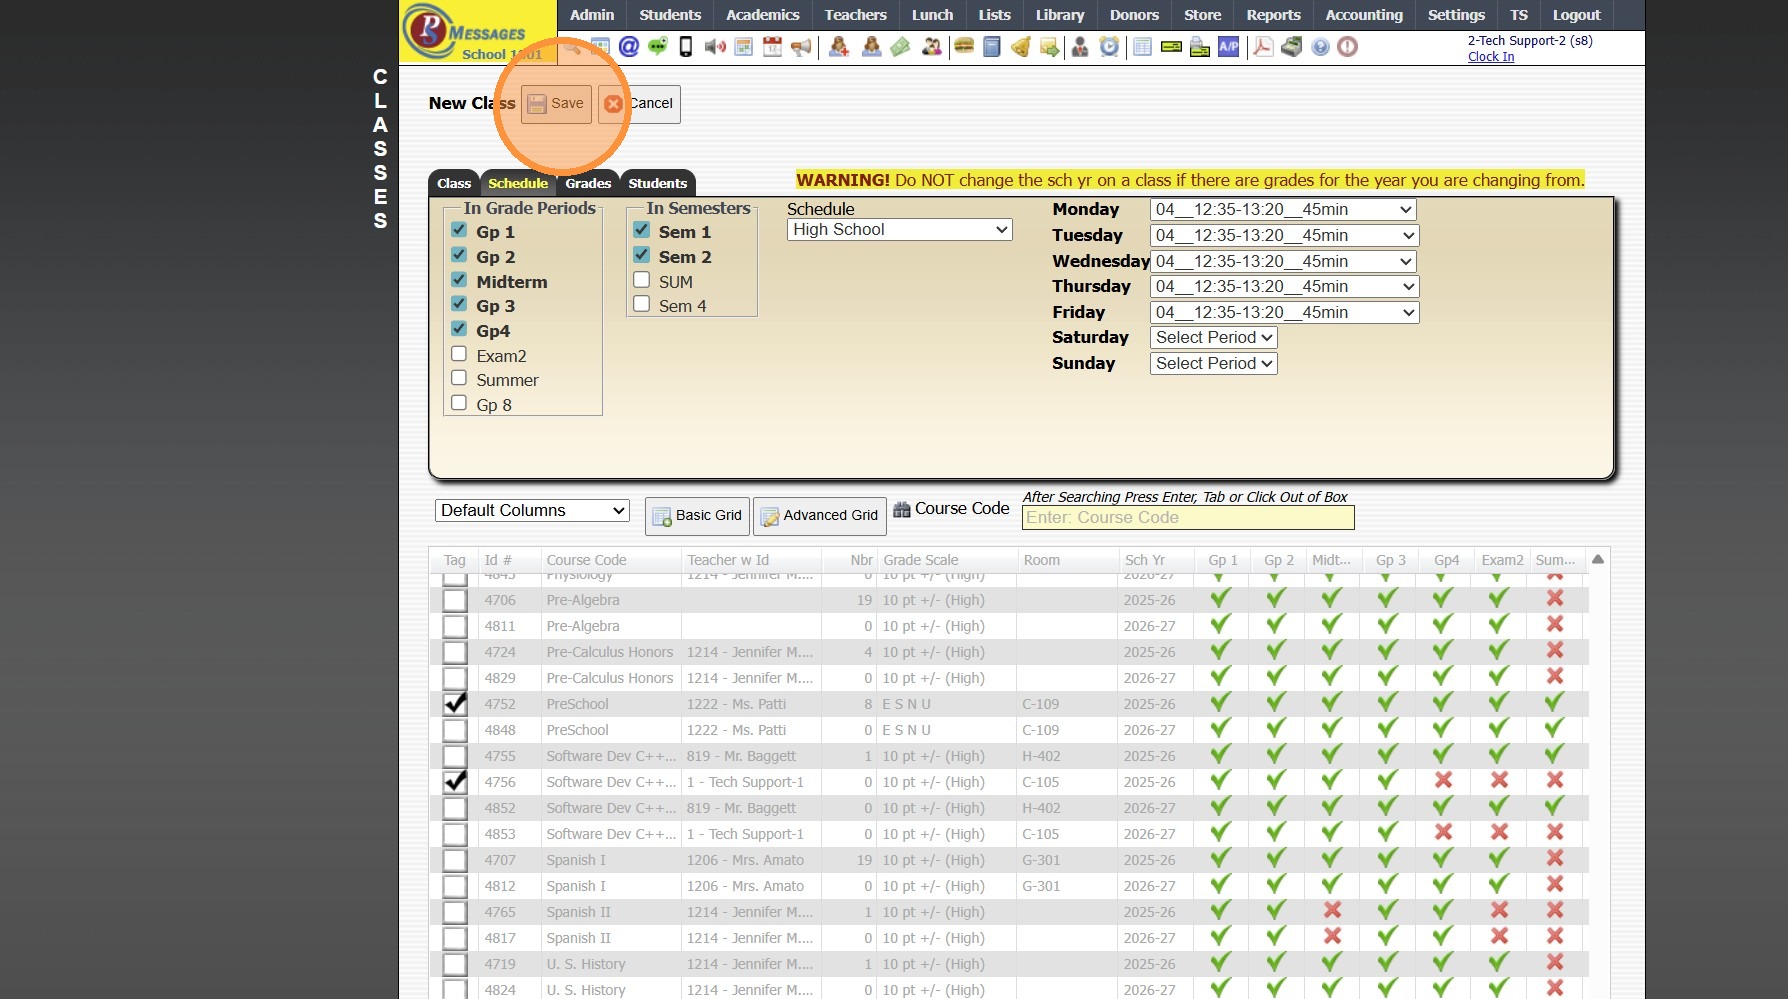Image resolution: width=1788 pixels, height=999 pixels.
Task: Open the Saturday Select Period dropdown
Action: pyautogui.click(x=1214, y=338)
